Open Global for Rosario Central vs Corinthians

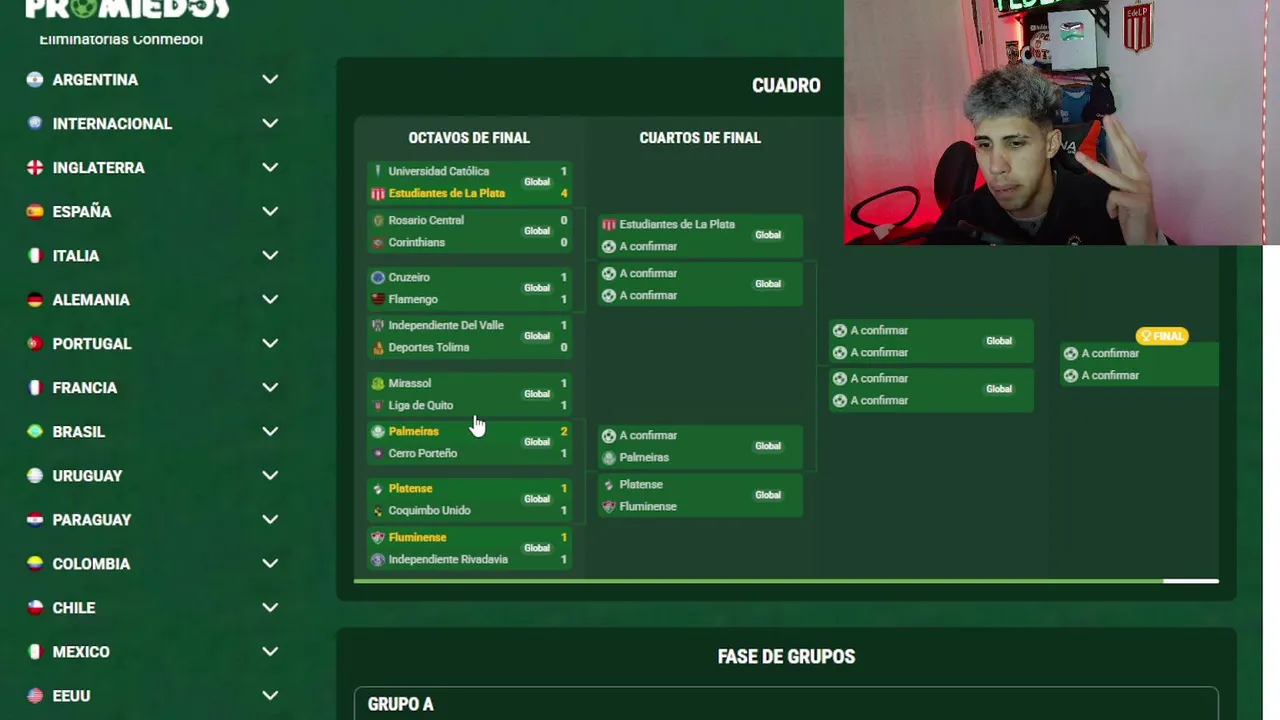[537, 231]
